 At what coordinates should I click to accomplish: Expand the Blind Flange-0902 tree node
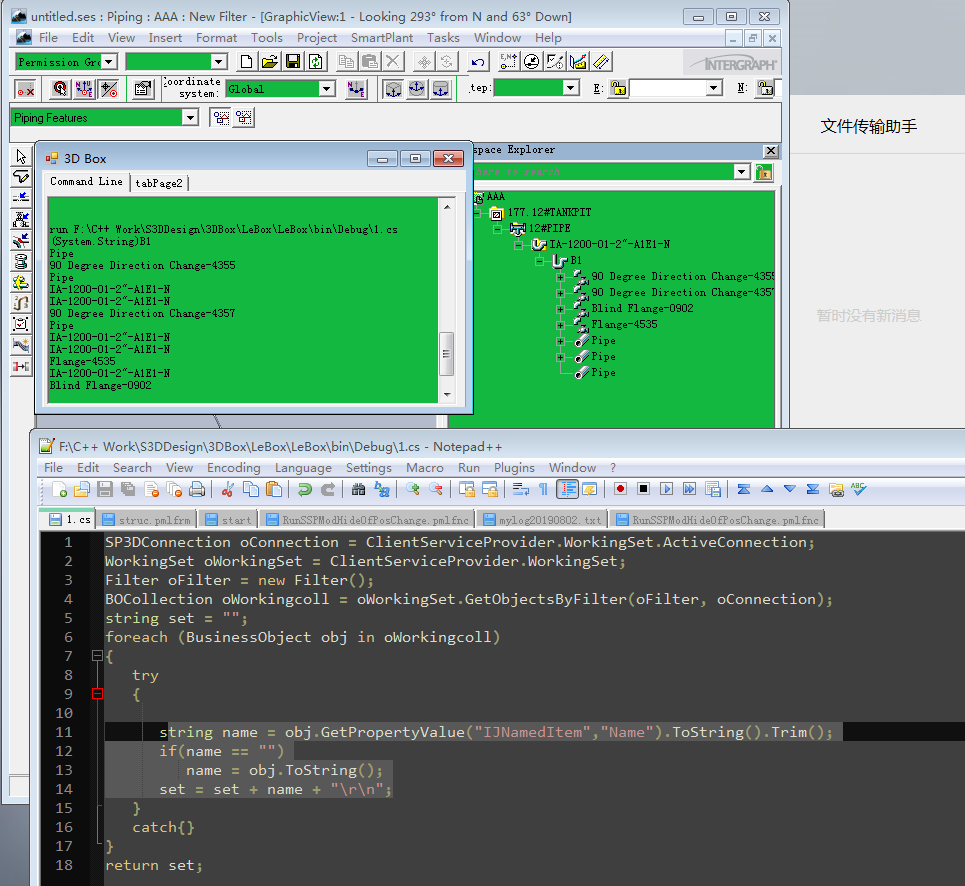click(x=560, y=309)
